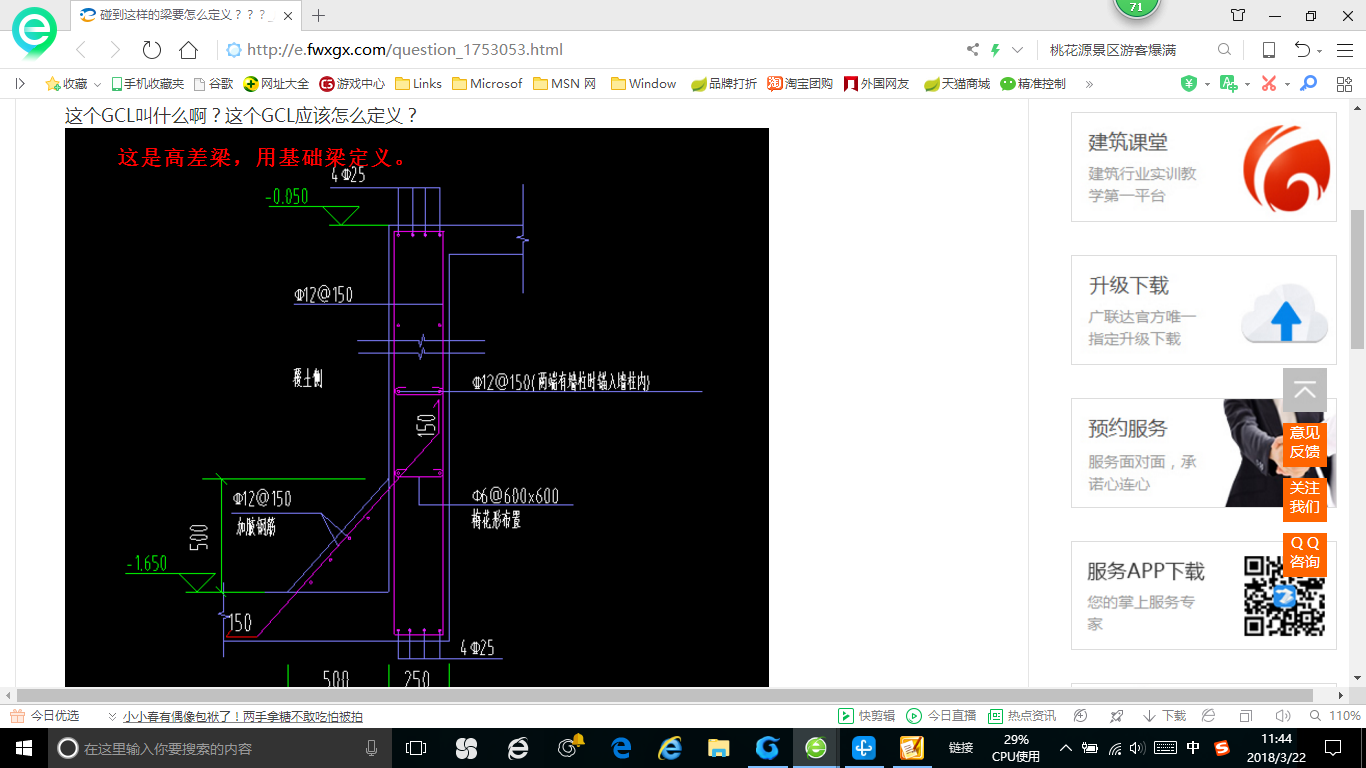Click magnifier icon in search box
The image size is (1366, 768).
[1224, 50]
